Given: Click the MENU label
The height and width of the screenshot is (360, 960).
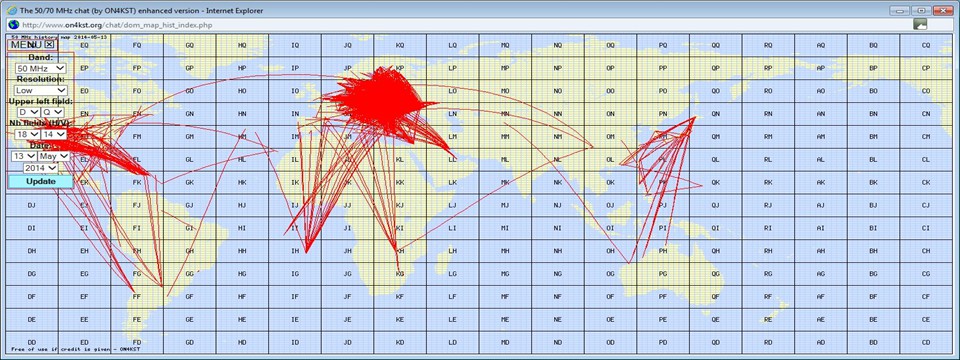Looking at the screenshot, I should [x=26, y=45].
